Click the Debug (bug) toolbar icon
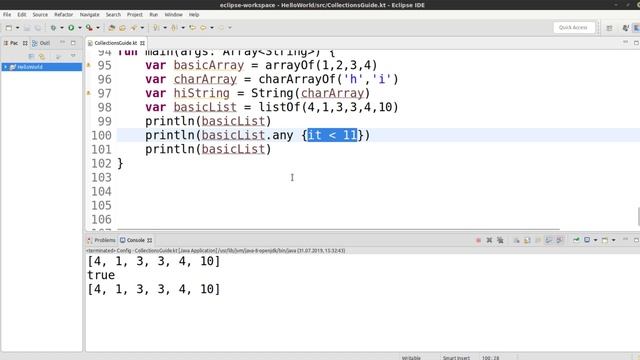Screen dimensions: 640x360 (x=53, y=28)
